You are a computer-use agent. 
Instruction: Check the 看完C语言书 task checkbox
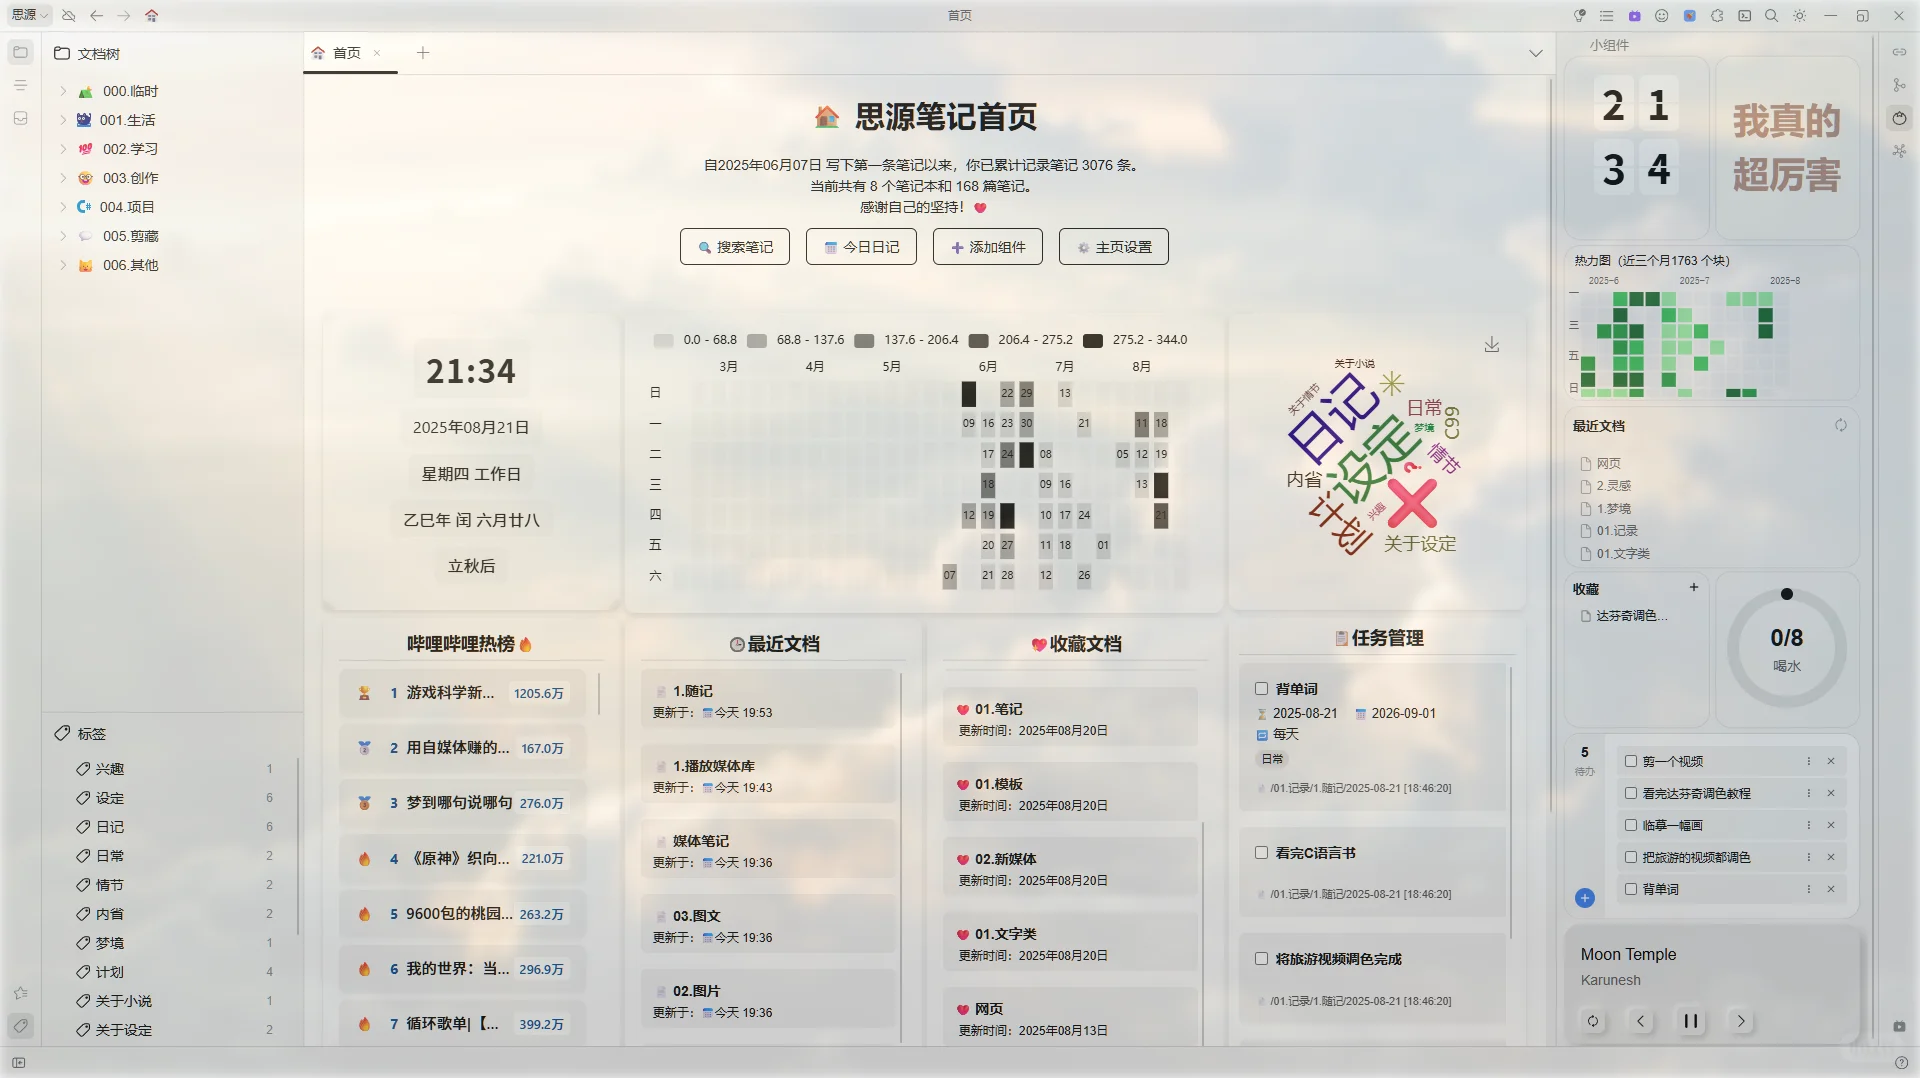coord(1261,852)
